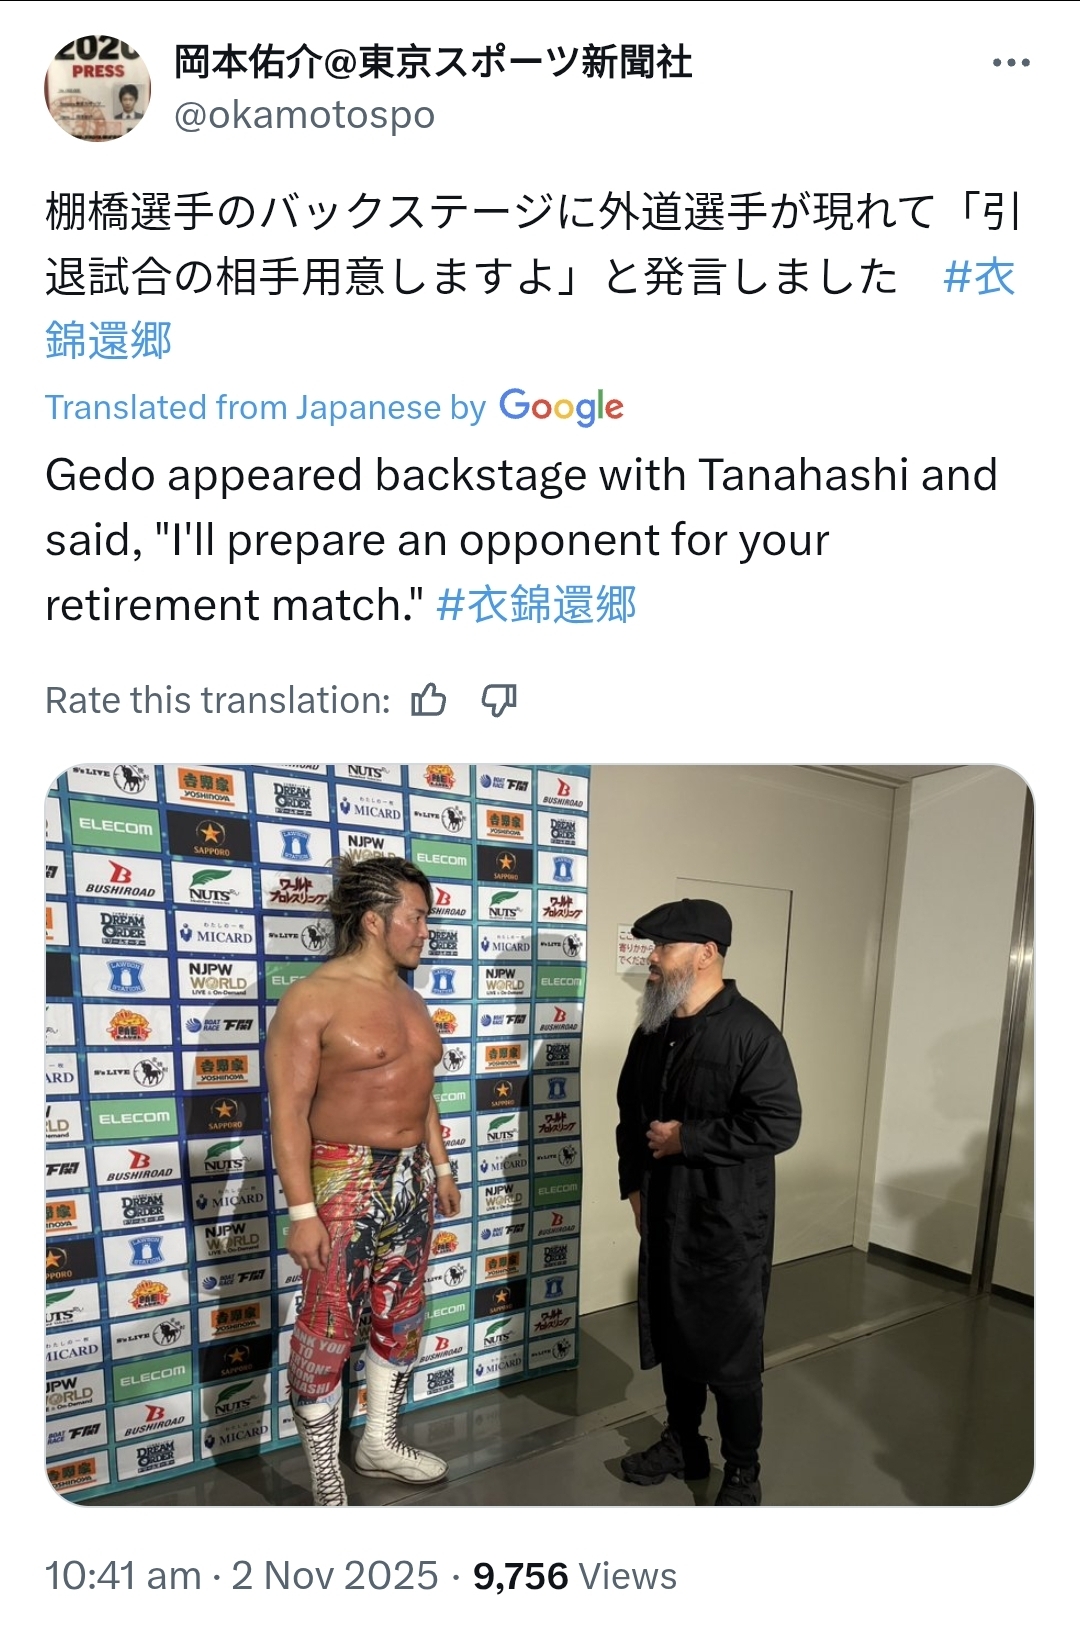
Task: Open the author display name 岡本佑介@東京スポーツ新聞社
Action: pyautogui.click(x=433, y=62)
